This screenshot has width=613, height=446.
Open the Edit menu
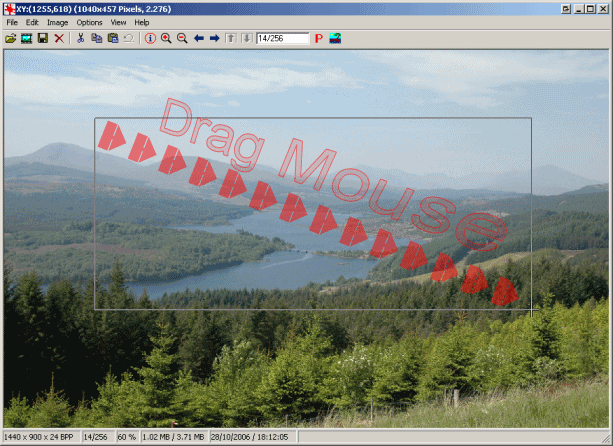(32, 23)
